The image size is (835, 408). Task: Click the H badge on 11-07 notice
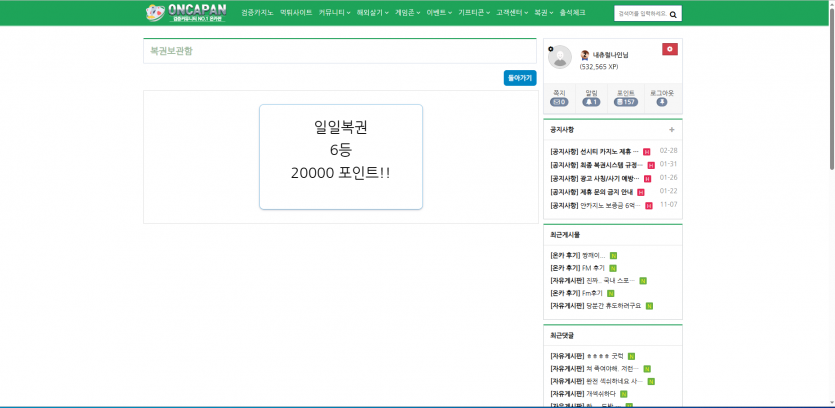tap(649, 206)
